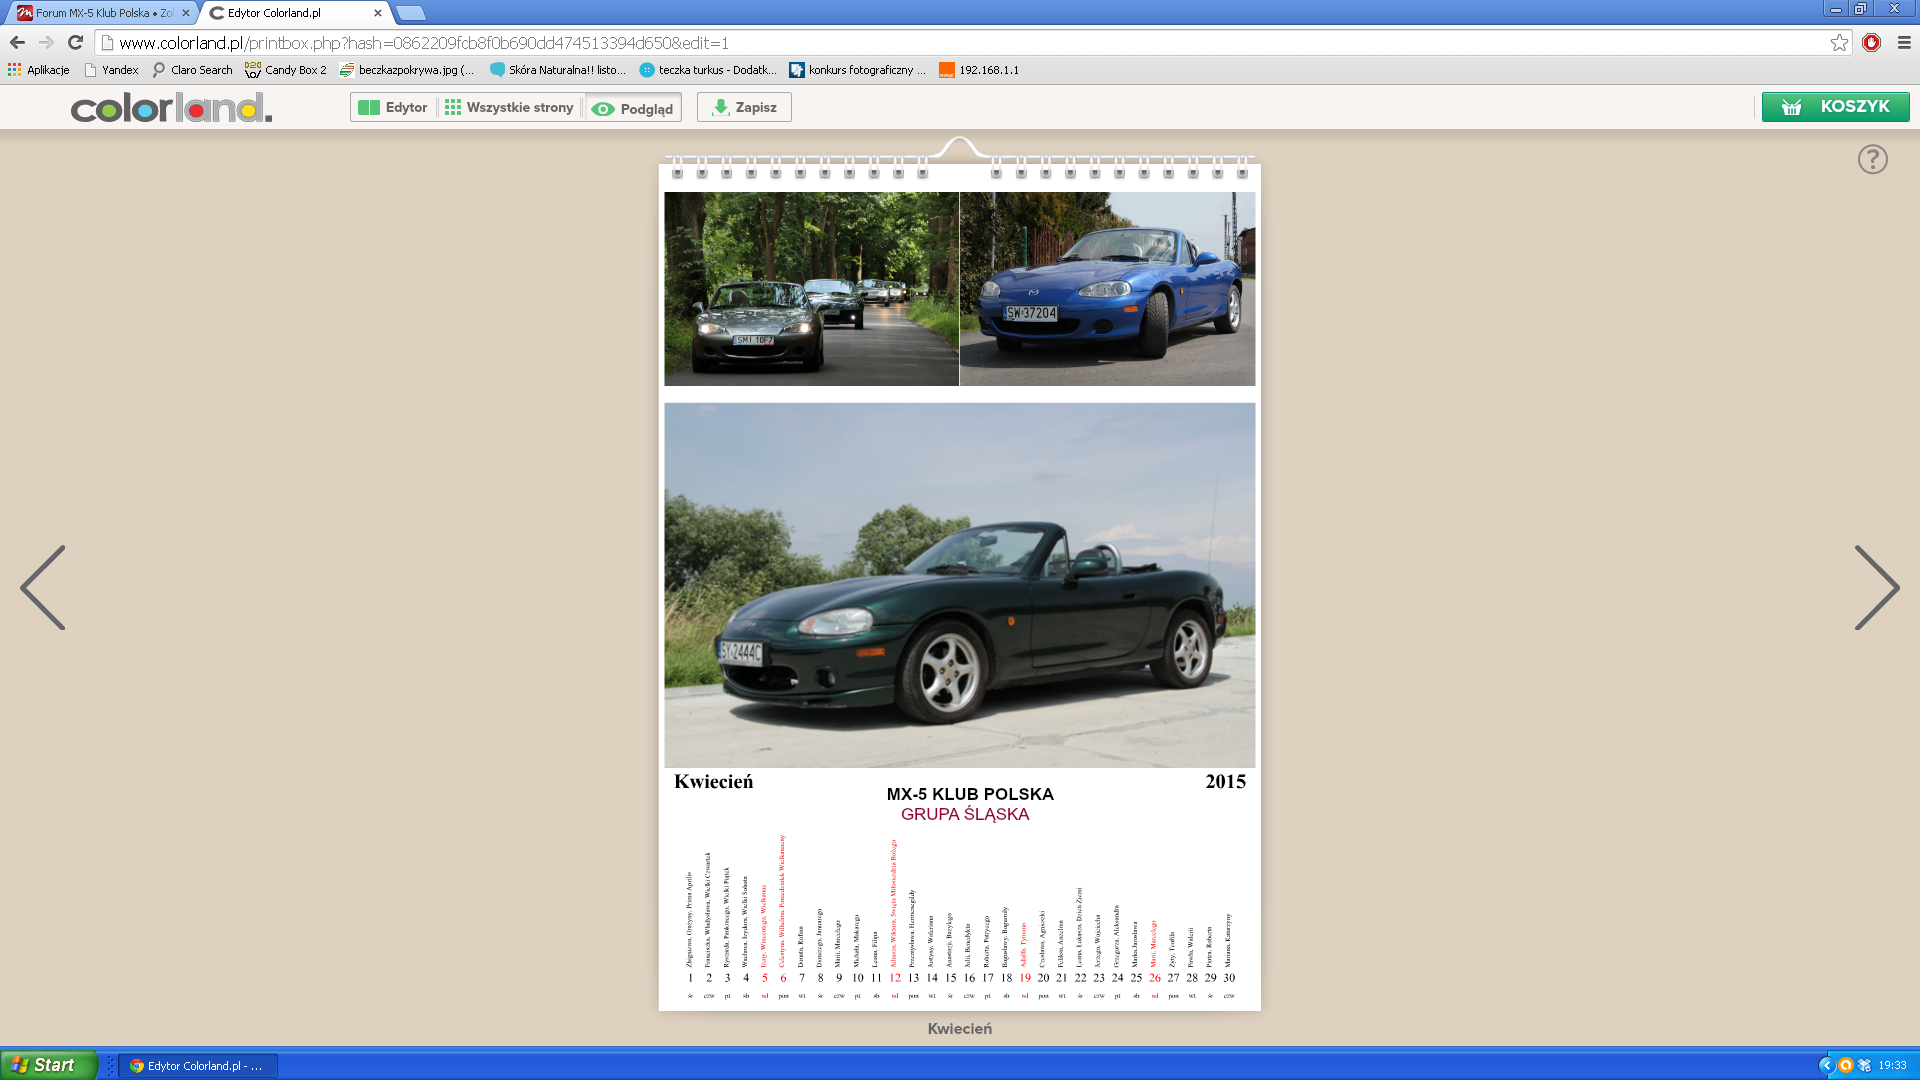Select the Edytor Colorland.pl tab
This screenshot has height=1080, width=1920.
click(290, 13)
